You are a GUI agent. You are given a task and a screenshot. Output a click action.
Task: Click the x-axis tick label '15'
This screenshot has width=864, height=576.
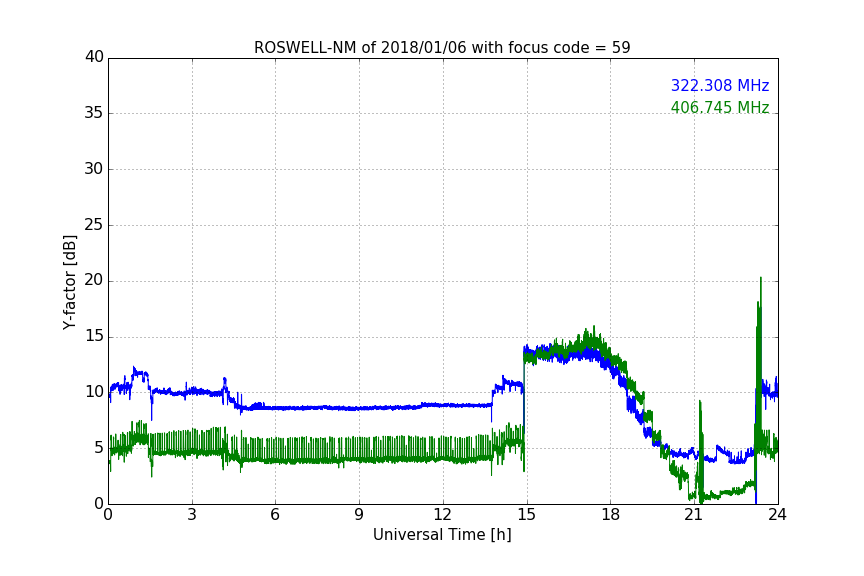526,515
